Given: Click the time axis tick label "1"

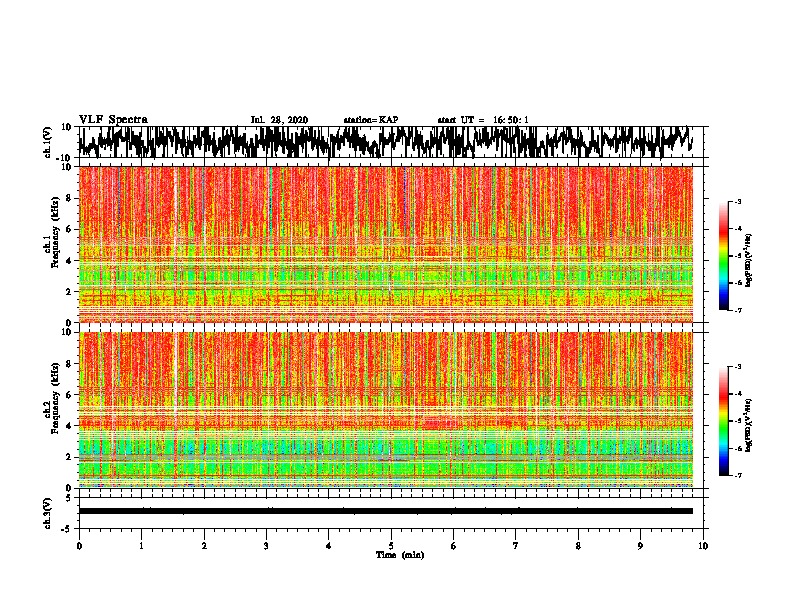Looking at the screenshot, I should pos(141,546).
